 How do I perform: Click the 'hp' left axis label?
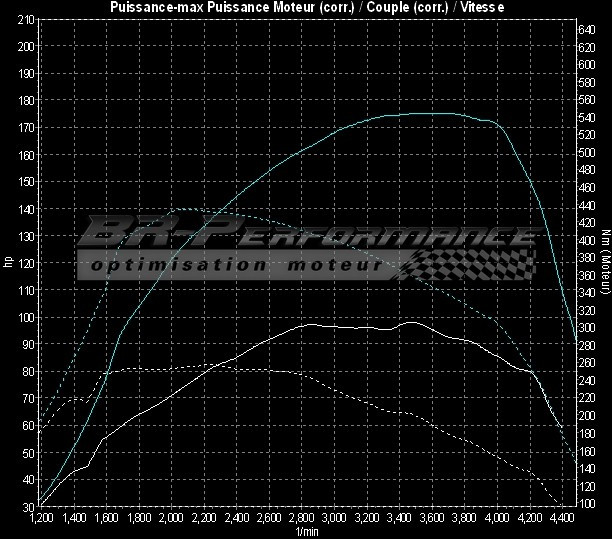pos(8,263)
